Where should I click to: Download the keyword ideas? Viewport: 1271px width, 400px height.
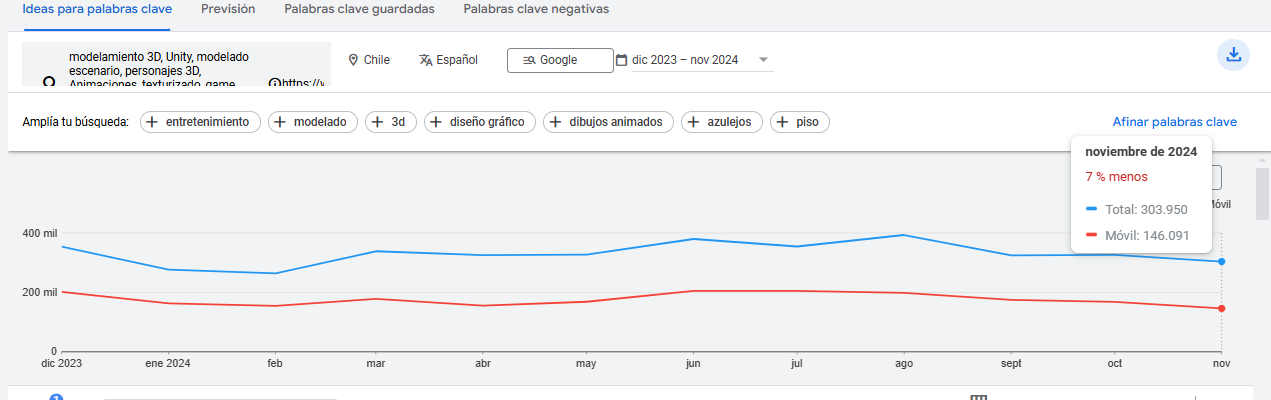(x=1233, y=55)
